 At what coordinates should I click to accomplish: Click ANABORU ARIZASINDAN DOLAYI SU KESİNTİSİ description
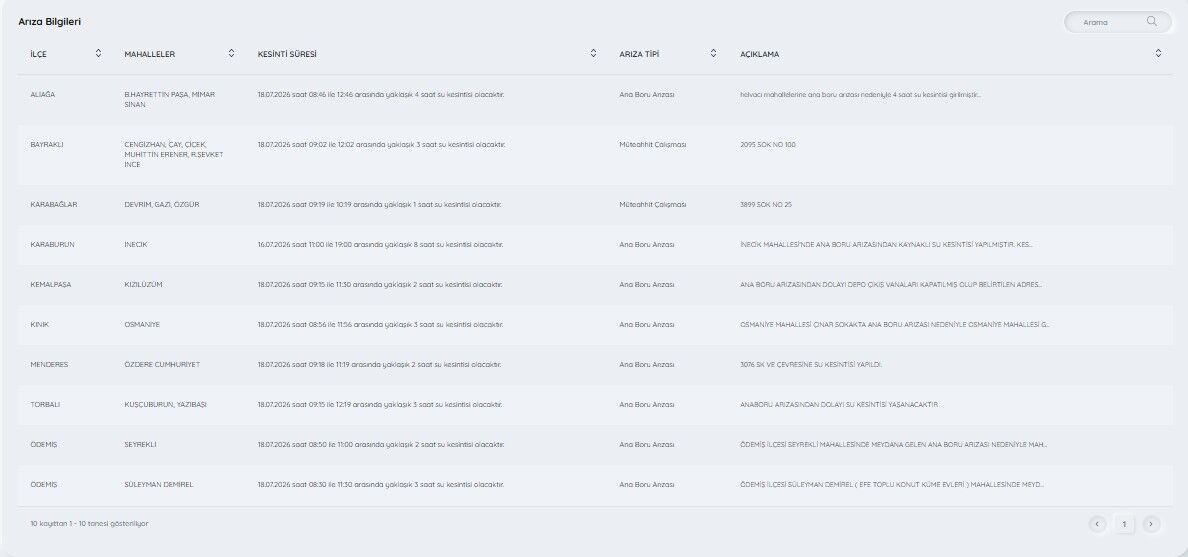pos(839,405)
